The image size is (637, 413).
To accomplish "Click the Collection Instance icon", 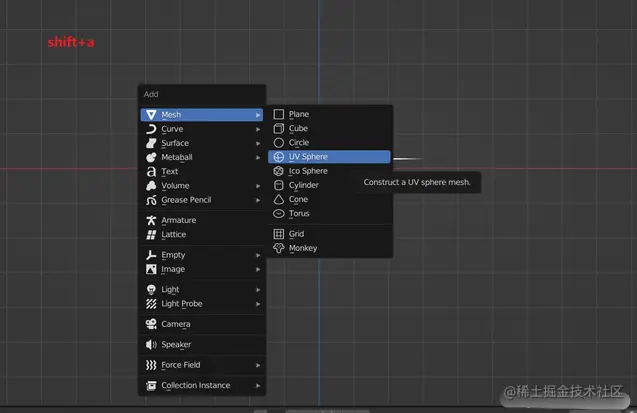I will 151,385.
